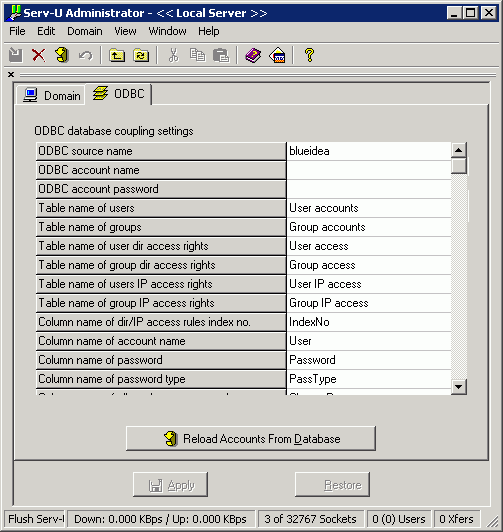
Task: Click 'Flush Serv-' status bar entry
Action: tap(35, 519)
